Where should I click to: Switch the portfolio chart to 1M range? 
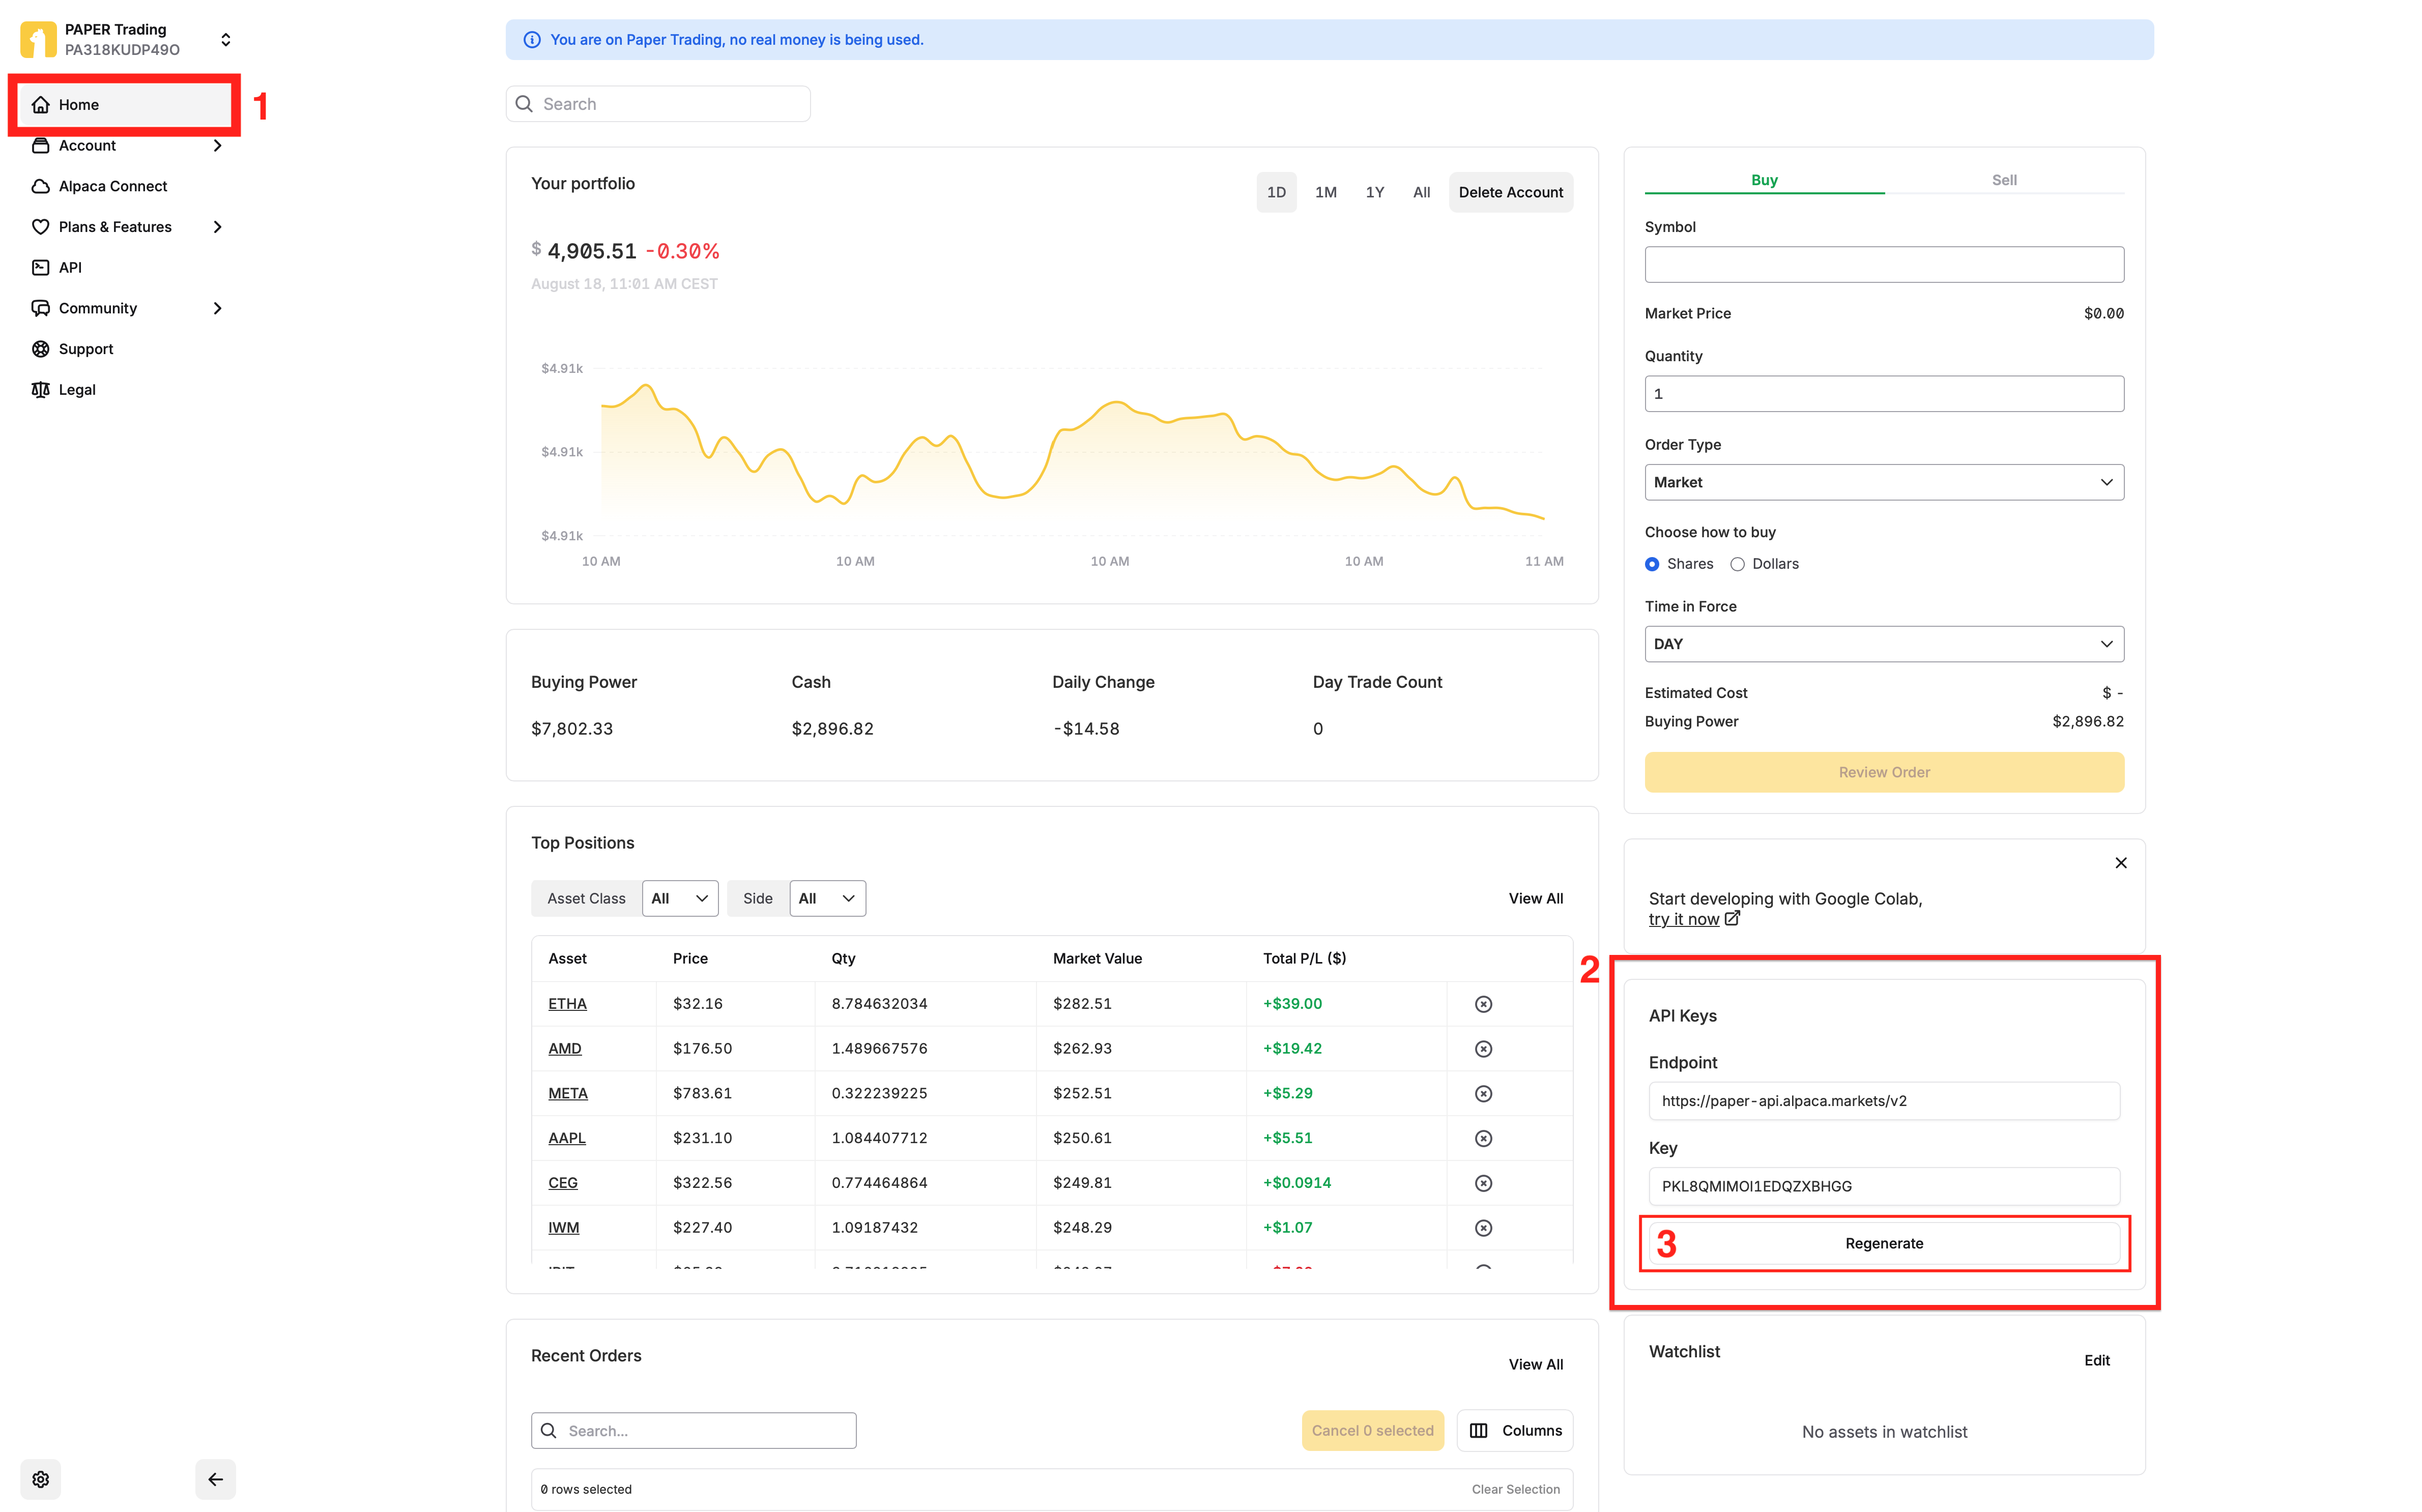click(x=1325, y=192)
